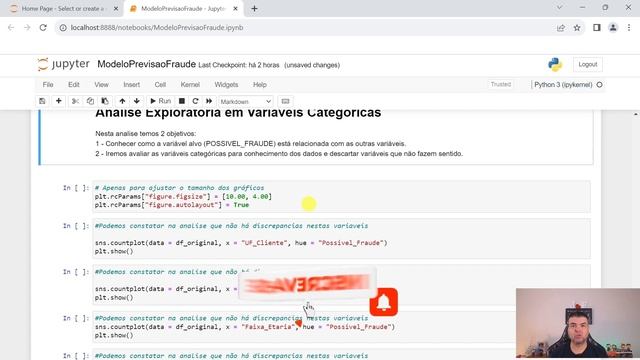Image resolution: width=640 pixels, height=360 pixels.
Task: Cut selected cells with scissors icon
Action: coord(75,101)
